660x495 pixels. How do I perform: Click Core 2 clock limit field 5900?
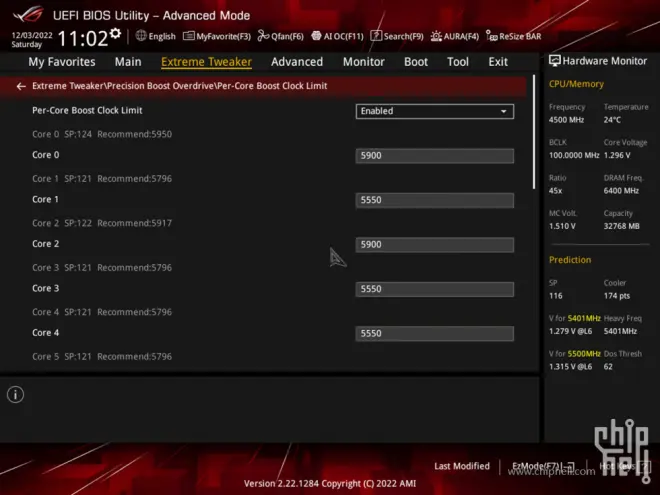(x=434, y=245)
